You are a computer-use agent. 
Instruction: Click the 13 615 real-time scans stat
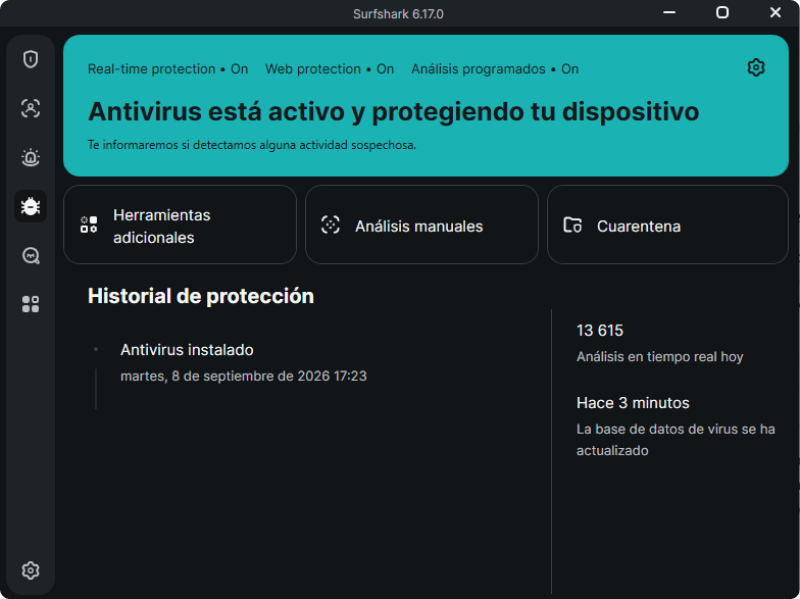coord(660,343)
